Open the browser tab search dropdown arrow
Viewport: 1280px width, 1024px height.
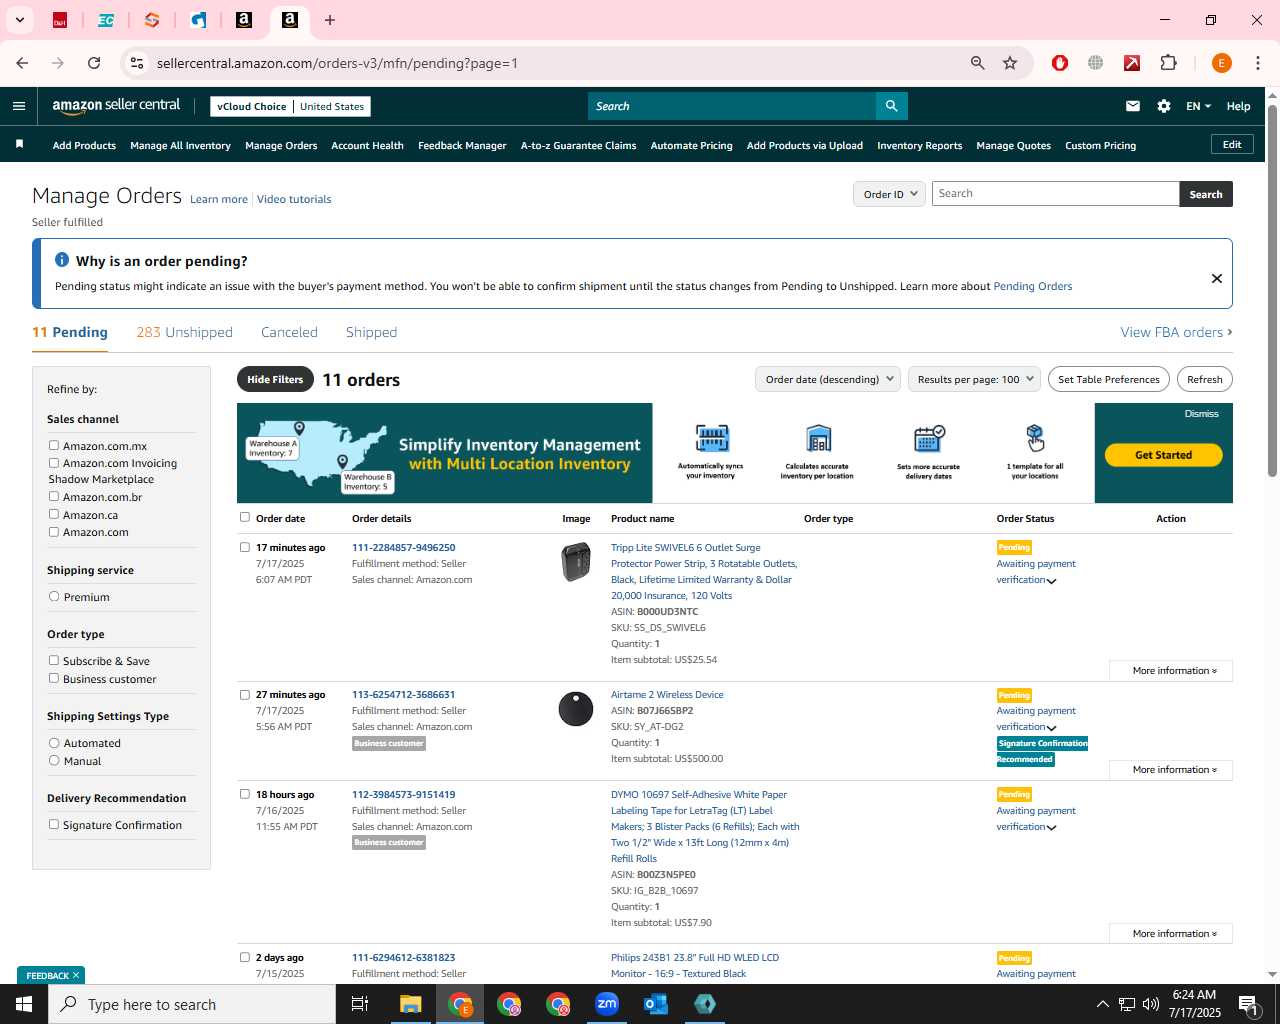(x=19, y=20)
